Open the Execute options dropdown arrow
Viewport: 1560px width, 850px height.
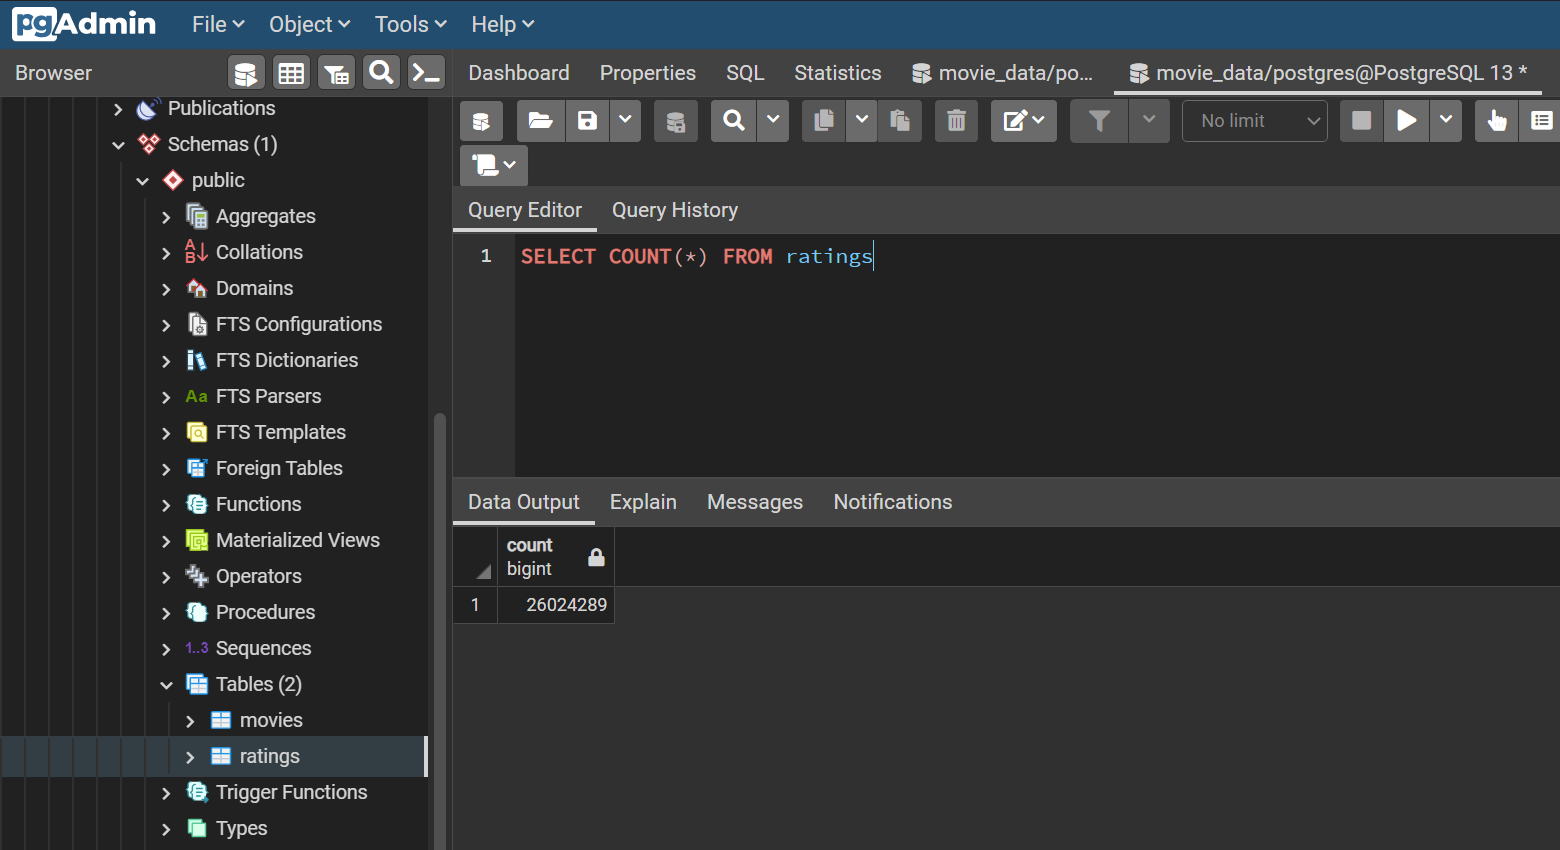(1446, 121)
